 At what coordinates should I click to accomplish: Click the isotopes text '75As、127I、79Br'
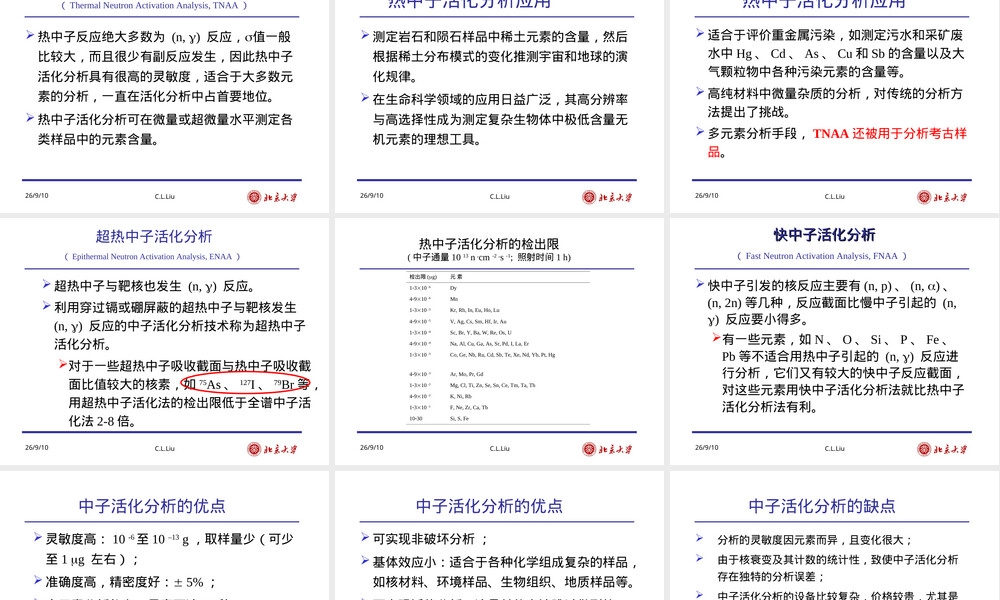point(246,384)
